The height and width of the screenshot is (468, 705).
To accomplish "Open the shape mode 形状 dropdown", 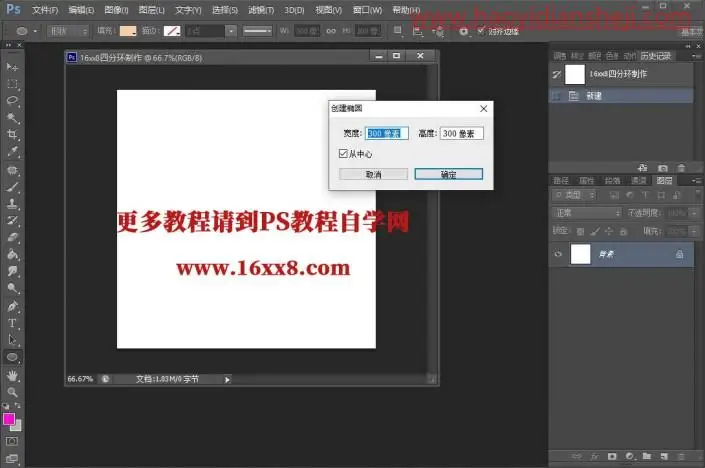I will point(68,31).
